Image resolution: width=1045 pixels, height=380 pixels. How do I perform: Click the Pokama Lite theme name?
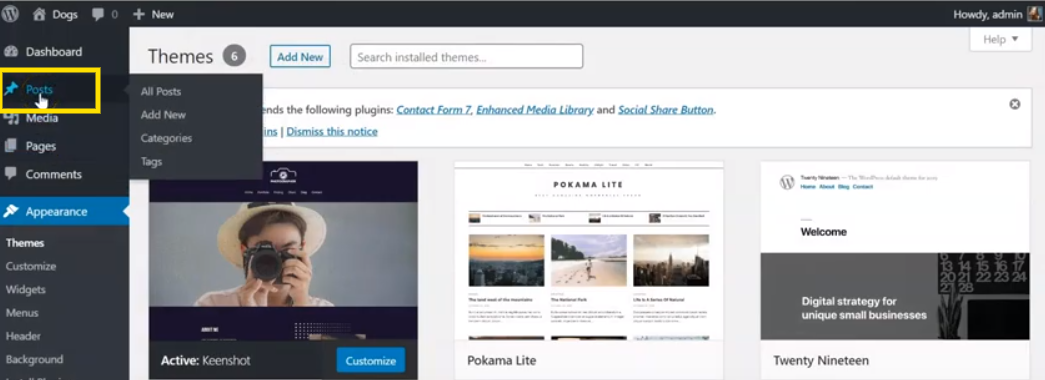[501, 361]
